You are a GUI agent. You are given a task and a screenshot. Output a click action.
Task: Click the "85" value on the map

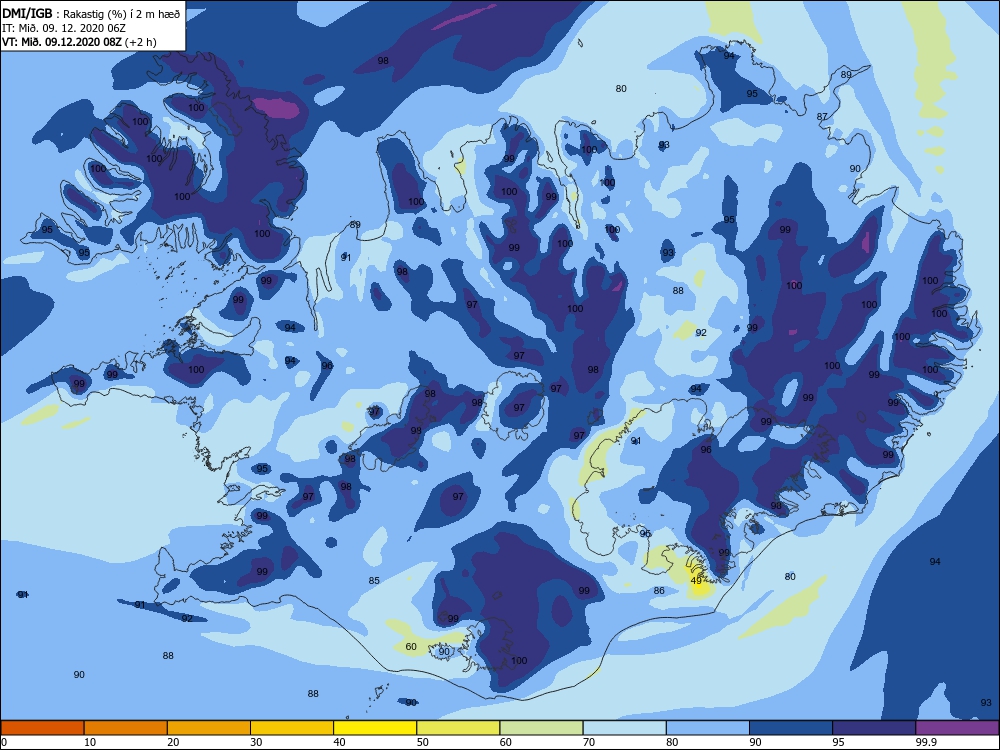tap(374, 580)
